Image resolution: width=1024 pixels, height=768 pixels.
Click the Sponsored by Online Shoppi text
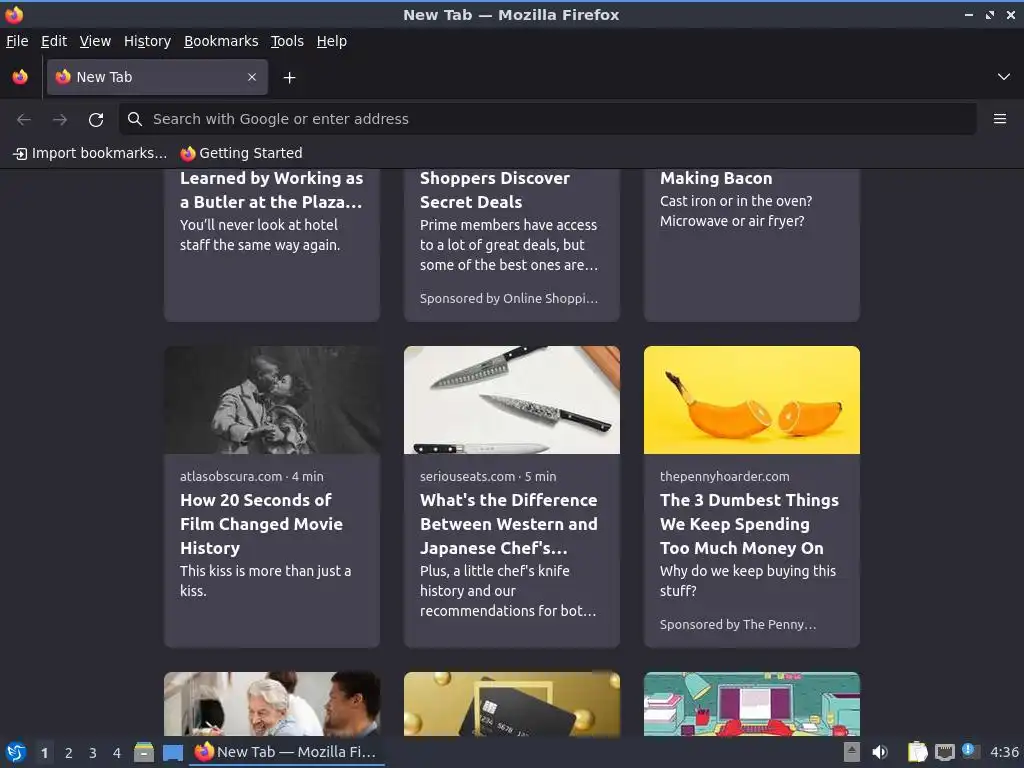509,298
